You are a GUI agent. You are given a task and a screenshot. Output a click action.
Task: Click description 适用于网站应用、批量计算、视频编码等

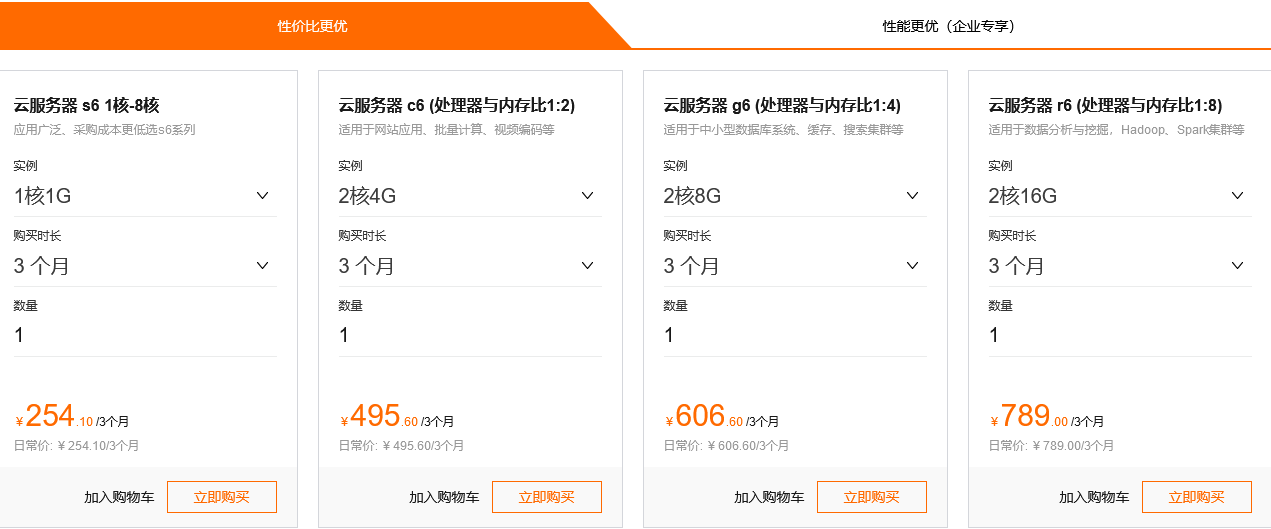point(447,130)
